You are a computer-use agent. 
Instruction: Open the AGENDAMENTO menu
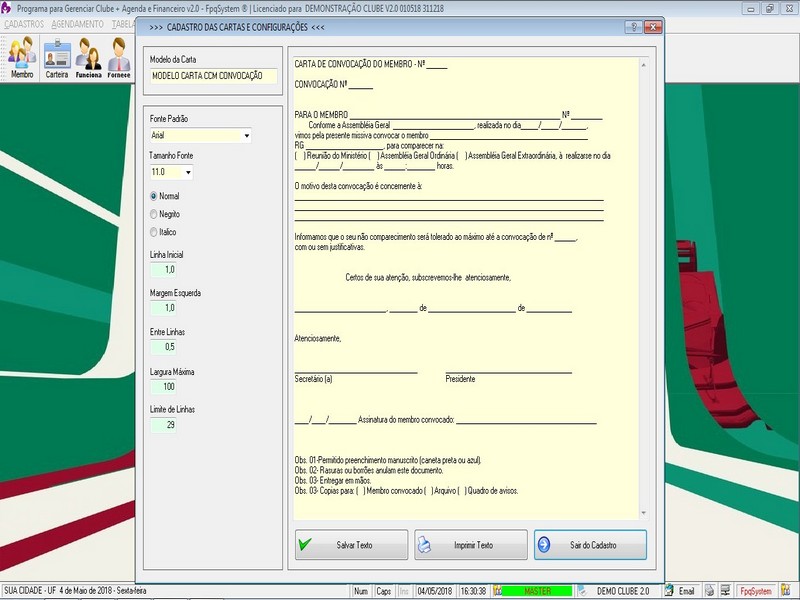pyautogui.click(x=77, y=23)
